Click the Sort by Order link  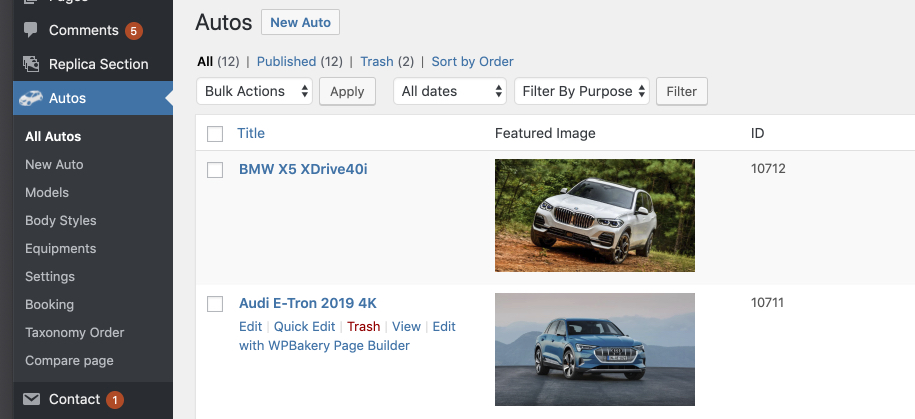(x=473, y=61)
